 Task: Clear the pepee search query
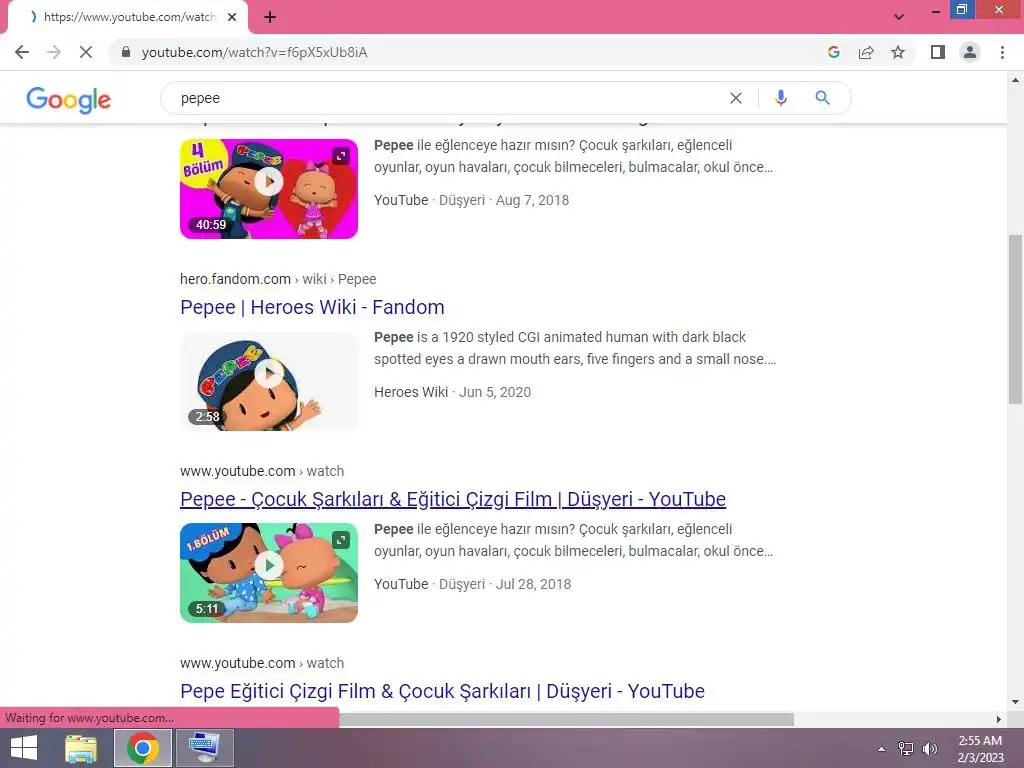coord(736,98)
